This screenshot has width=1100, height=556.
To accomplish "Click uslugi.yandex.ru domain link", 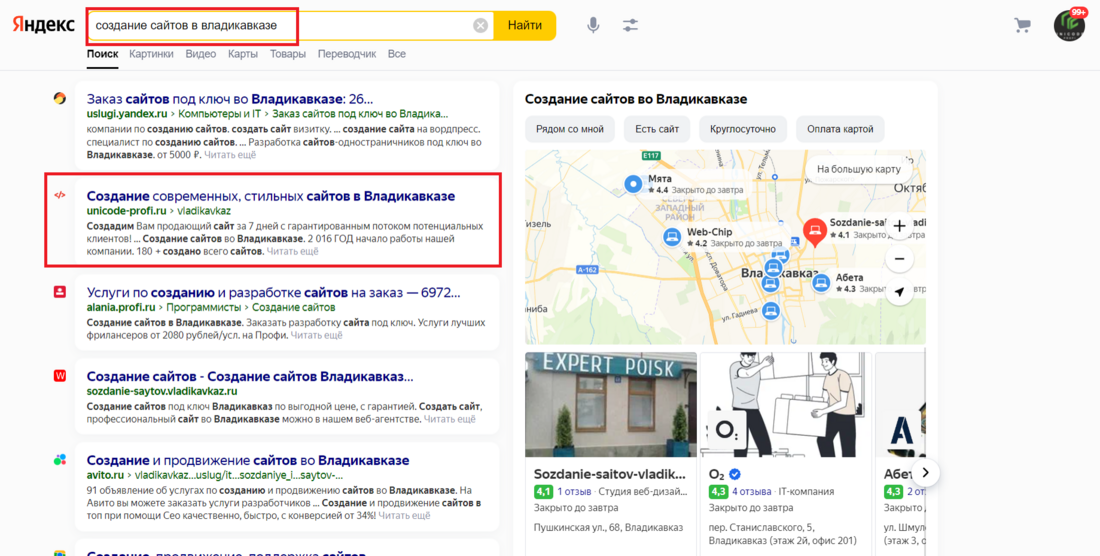I will 127,114.
